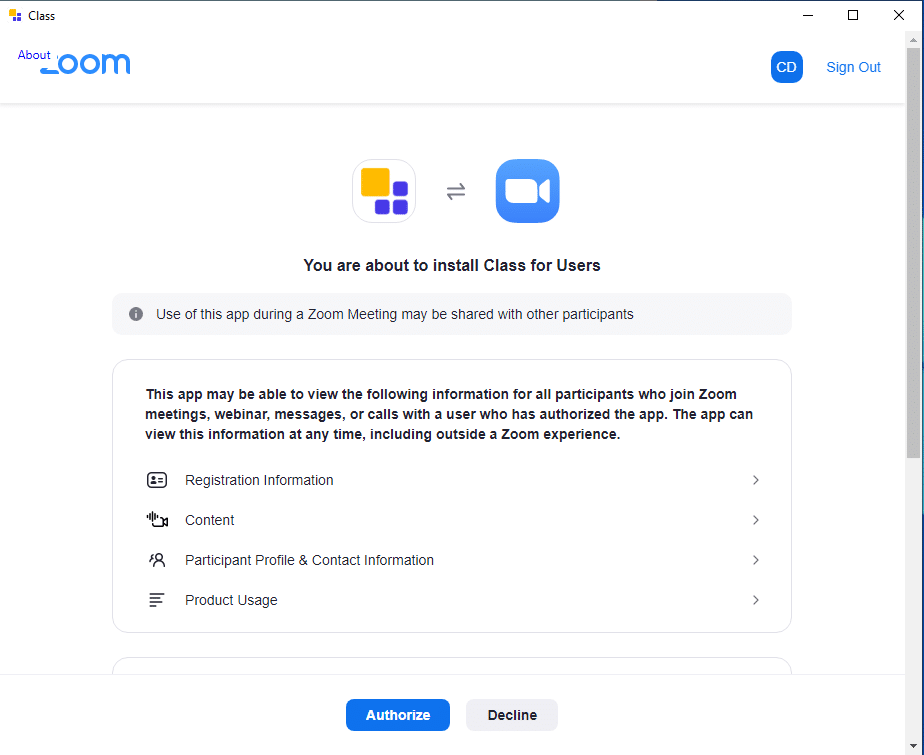Click the Sign Out link
The width and height of the screenshot is (924, 755).
click(853, 67)
